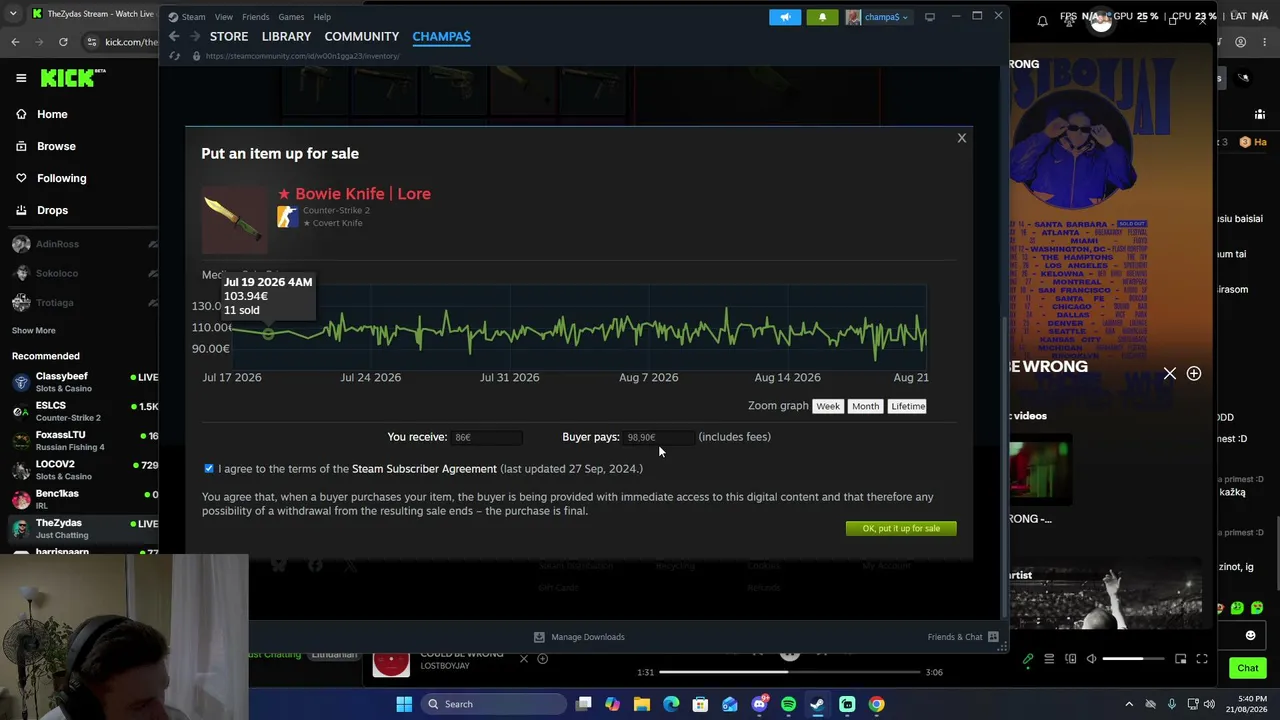Open ESLCS recommended channel

point(84,411)
